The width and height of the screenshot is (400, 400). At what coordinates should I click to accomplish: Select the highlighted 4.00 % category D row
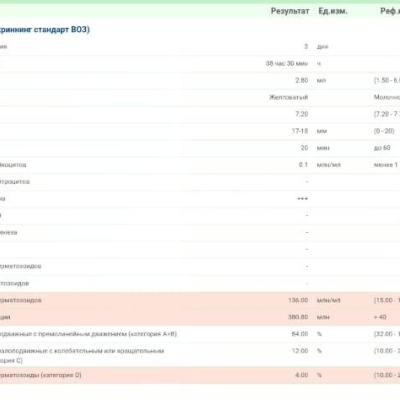point(200,375)
